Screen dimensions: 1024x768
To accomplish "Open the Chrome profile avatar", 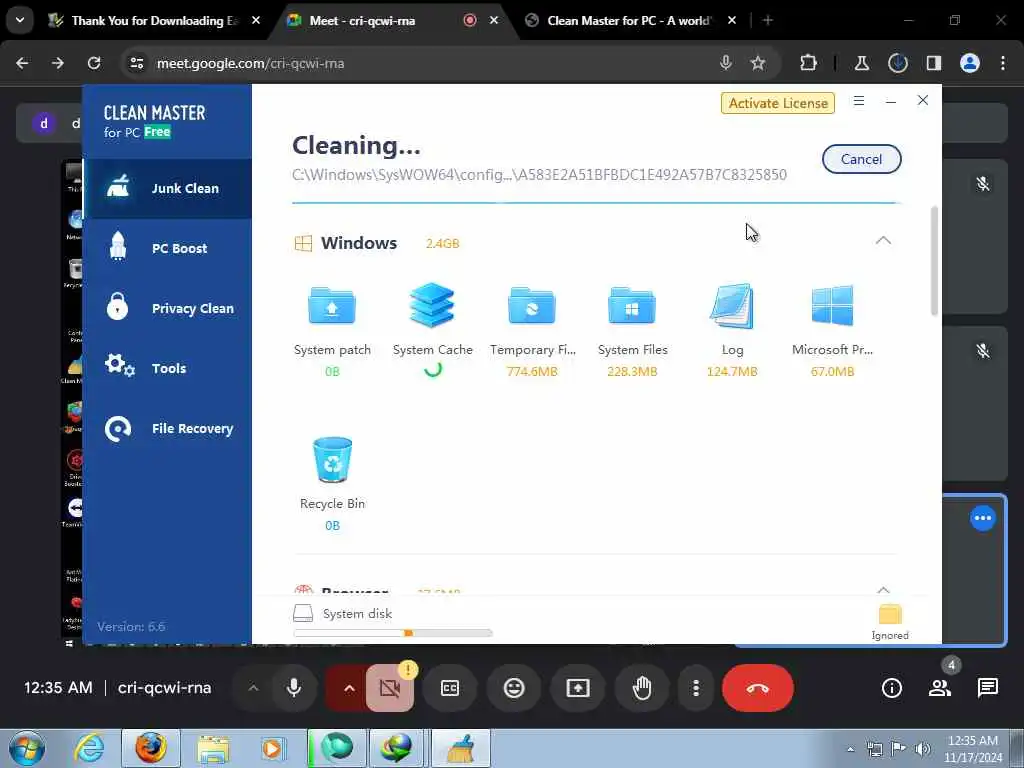I will [x=970, y=63].
